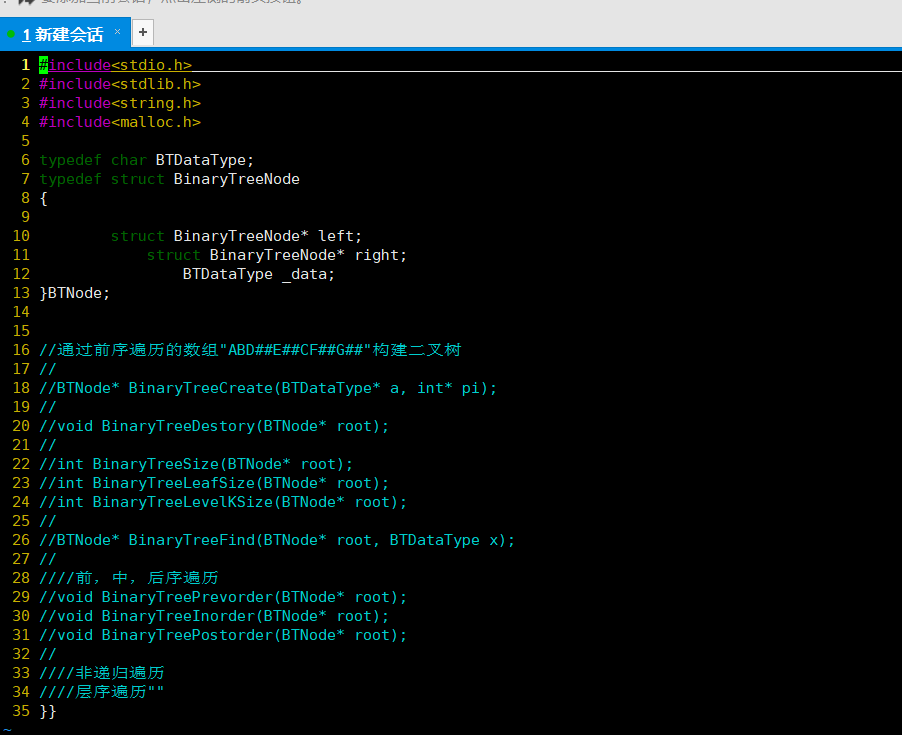Open a new session with the + tab button

click(x=142, y=32)
